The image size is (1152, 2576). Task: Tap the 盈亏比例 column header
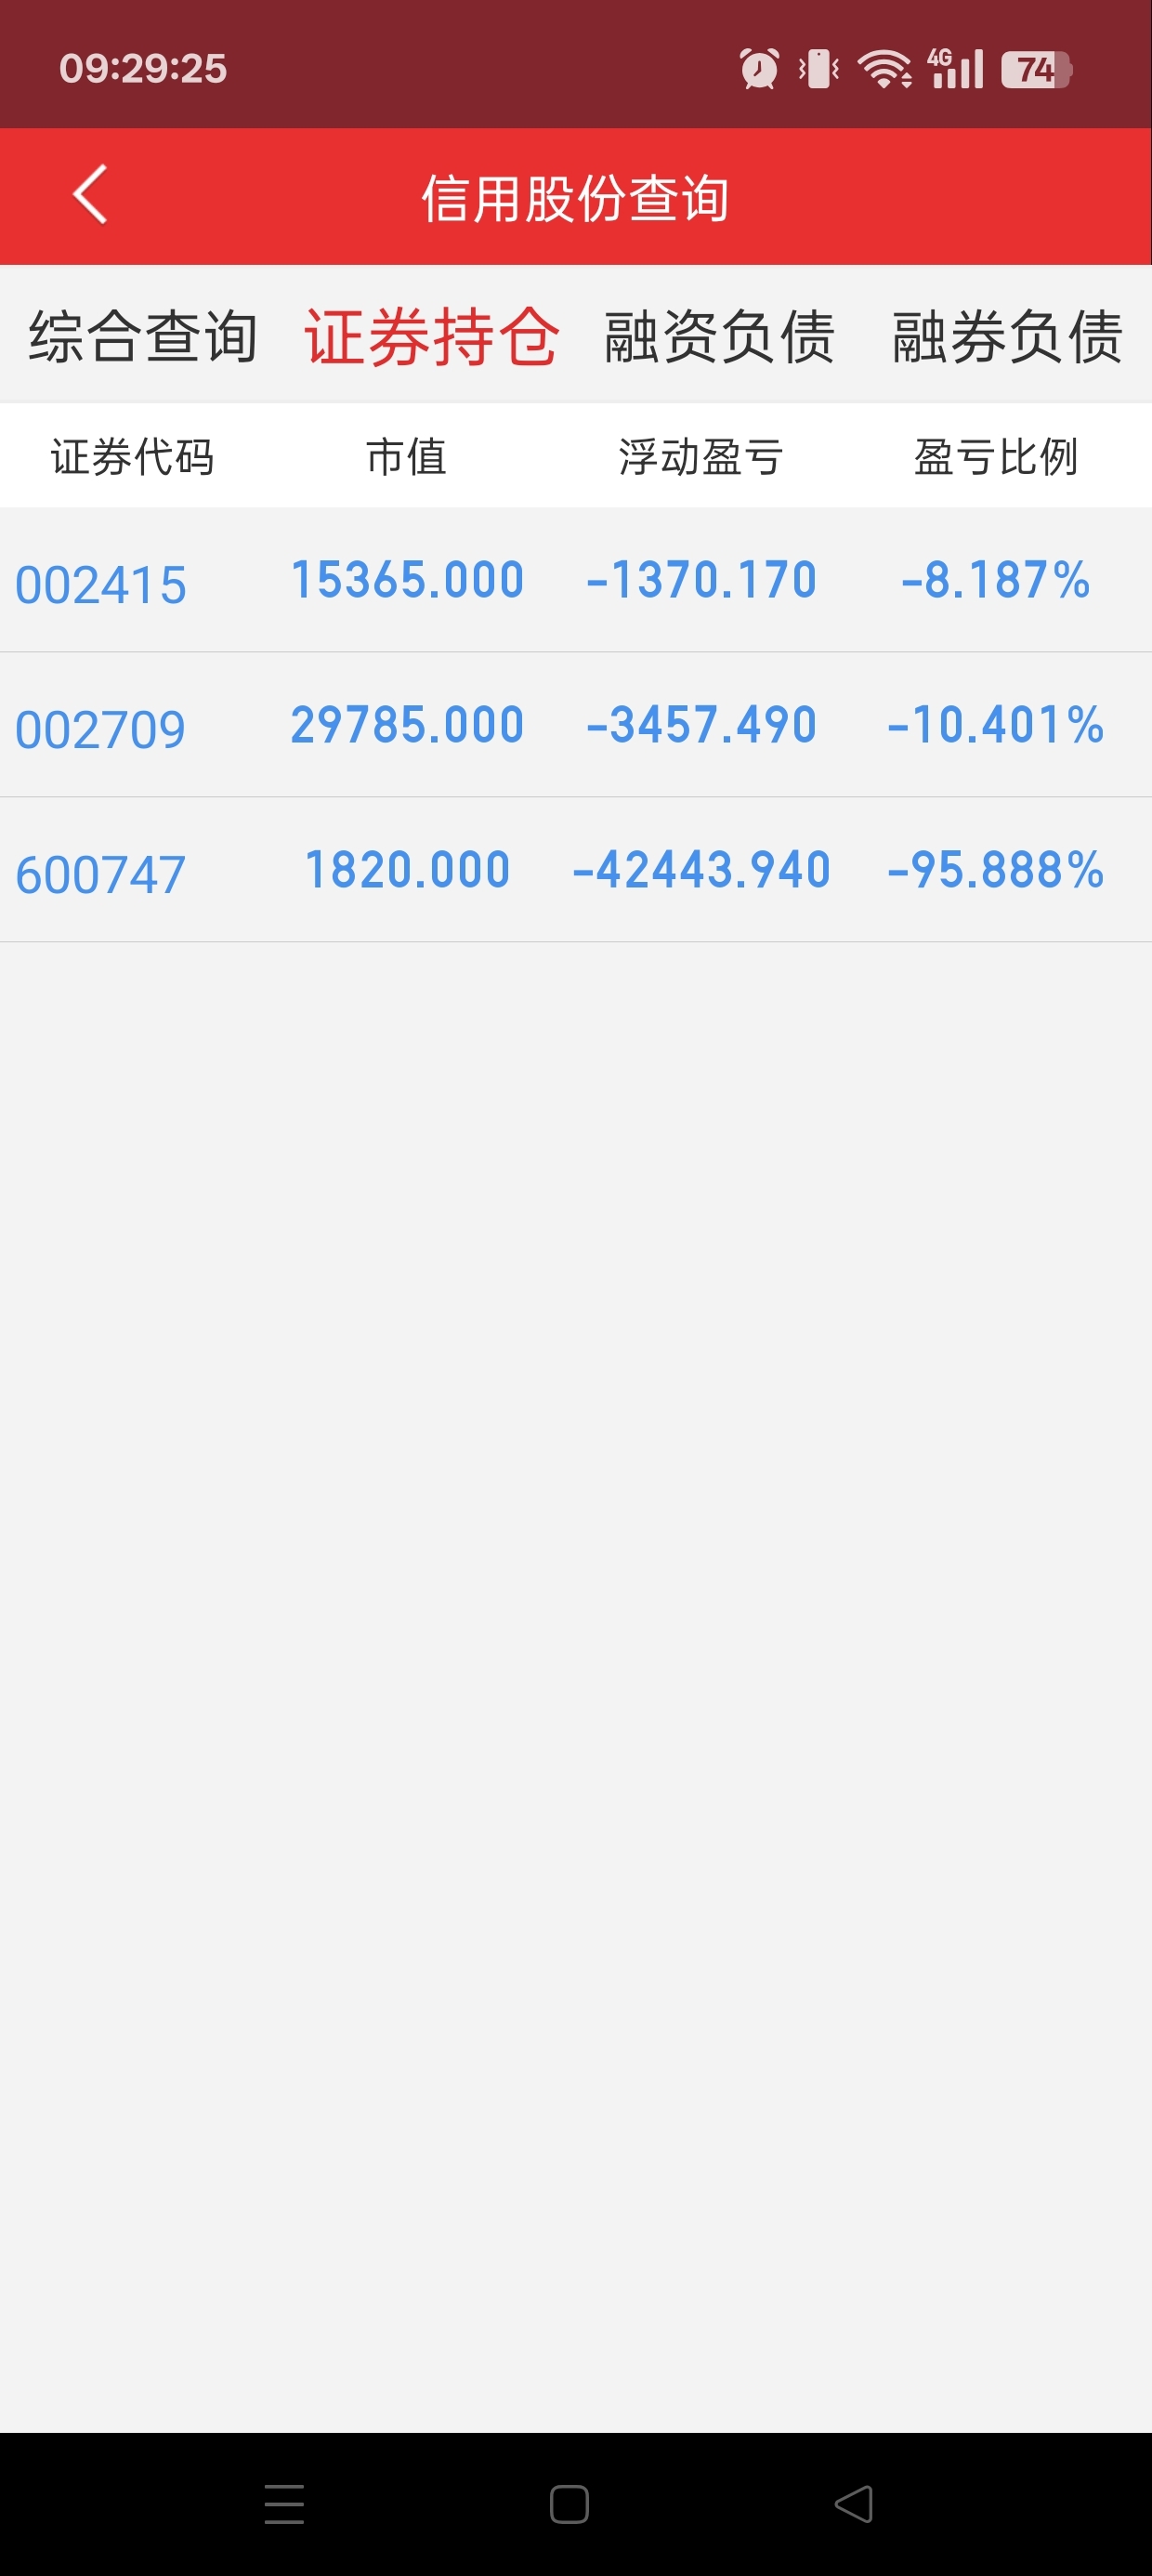[x=996, y=457]
